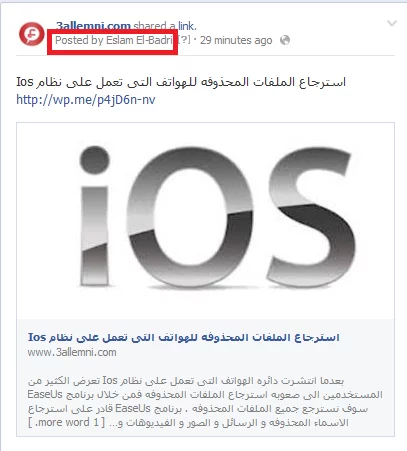Click the [?] help marker beside poster name

click(184, 40)
